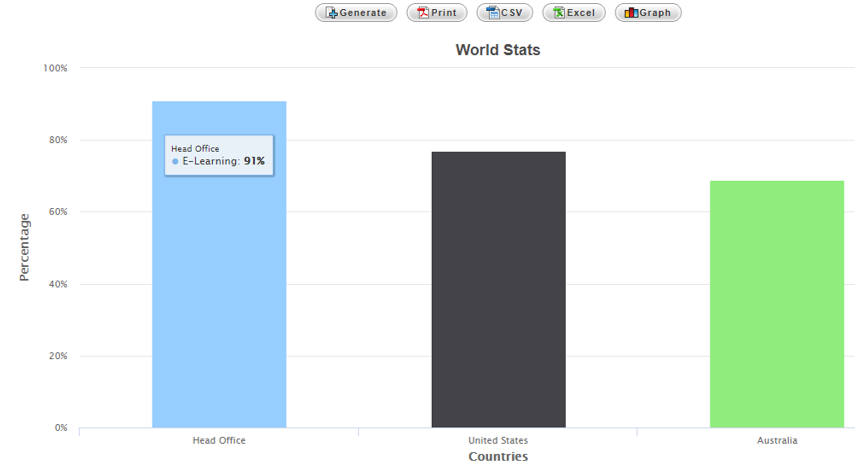This screenshot has width=855, height=473.
Task: Click the Countries x-axis title
Action: (x=497, y=457)
